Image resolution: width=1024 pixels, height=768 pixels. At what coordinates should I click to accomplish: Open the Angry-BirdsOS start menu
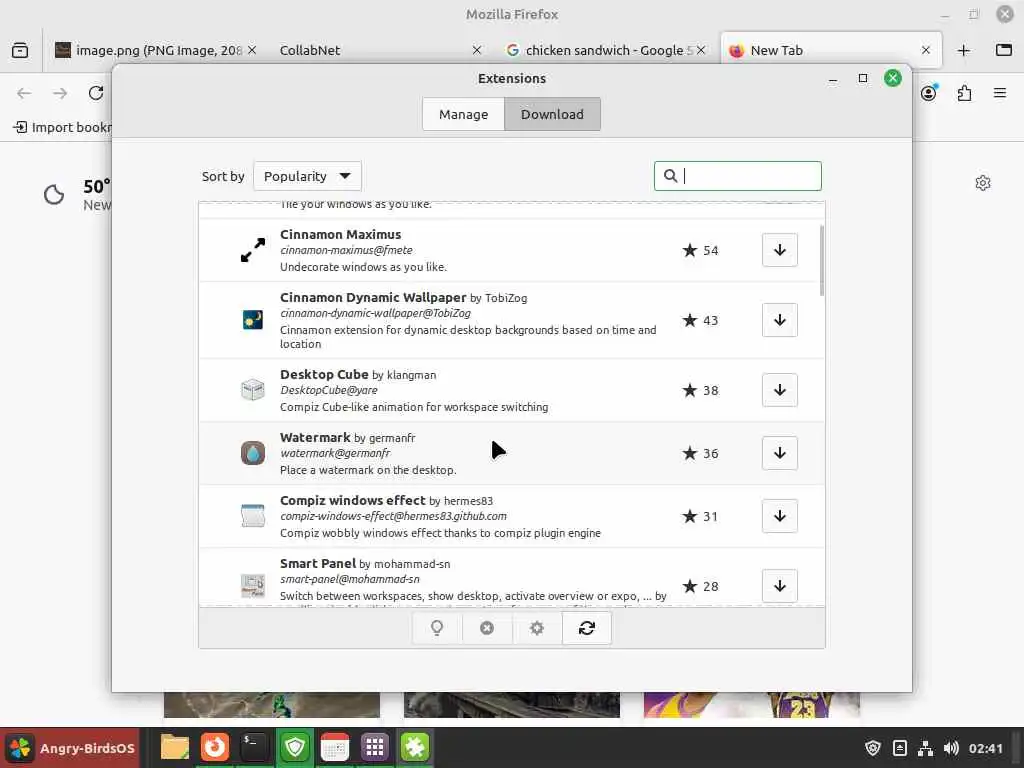point(70,748)
